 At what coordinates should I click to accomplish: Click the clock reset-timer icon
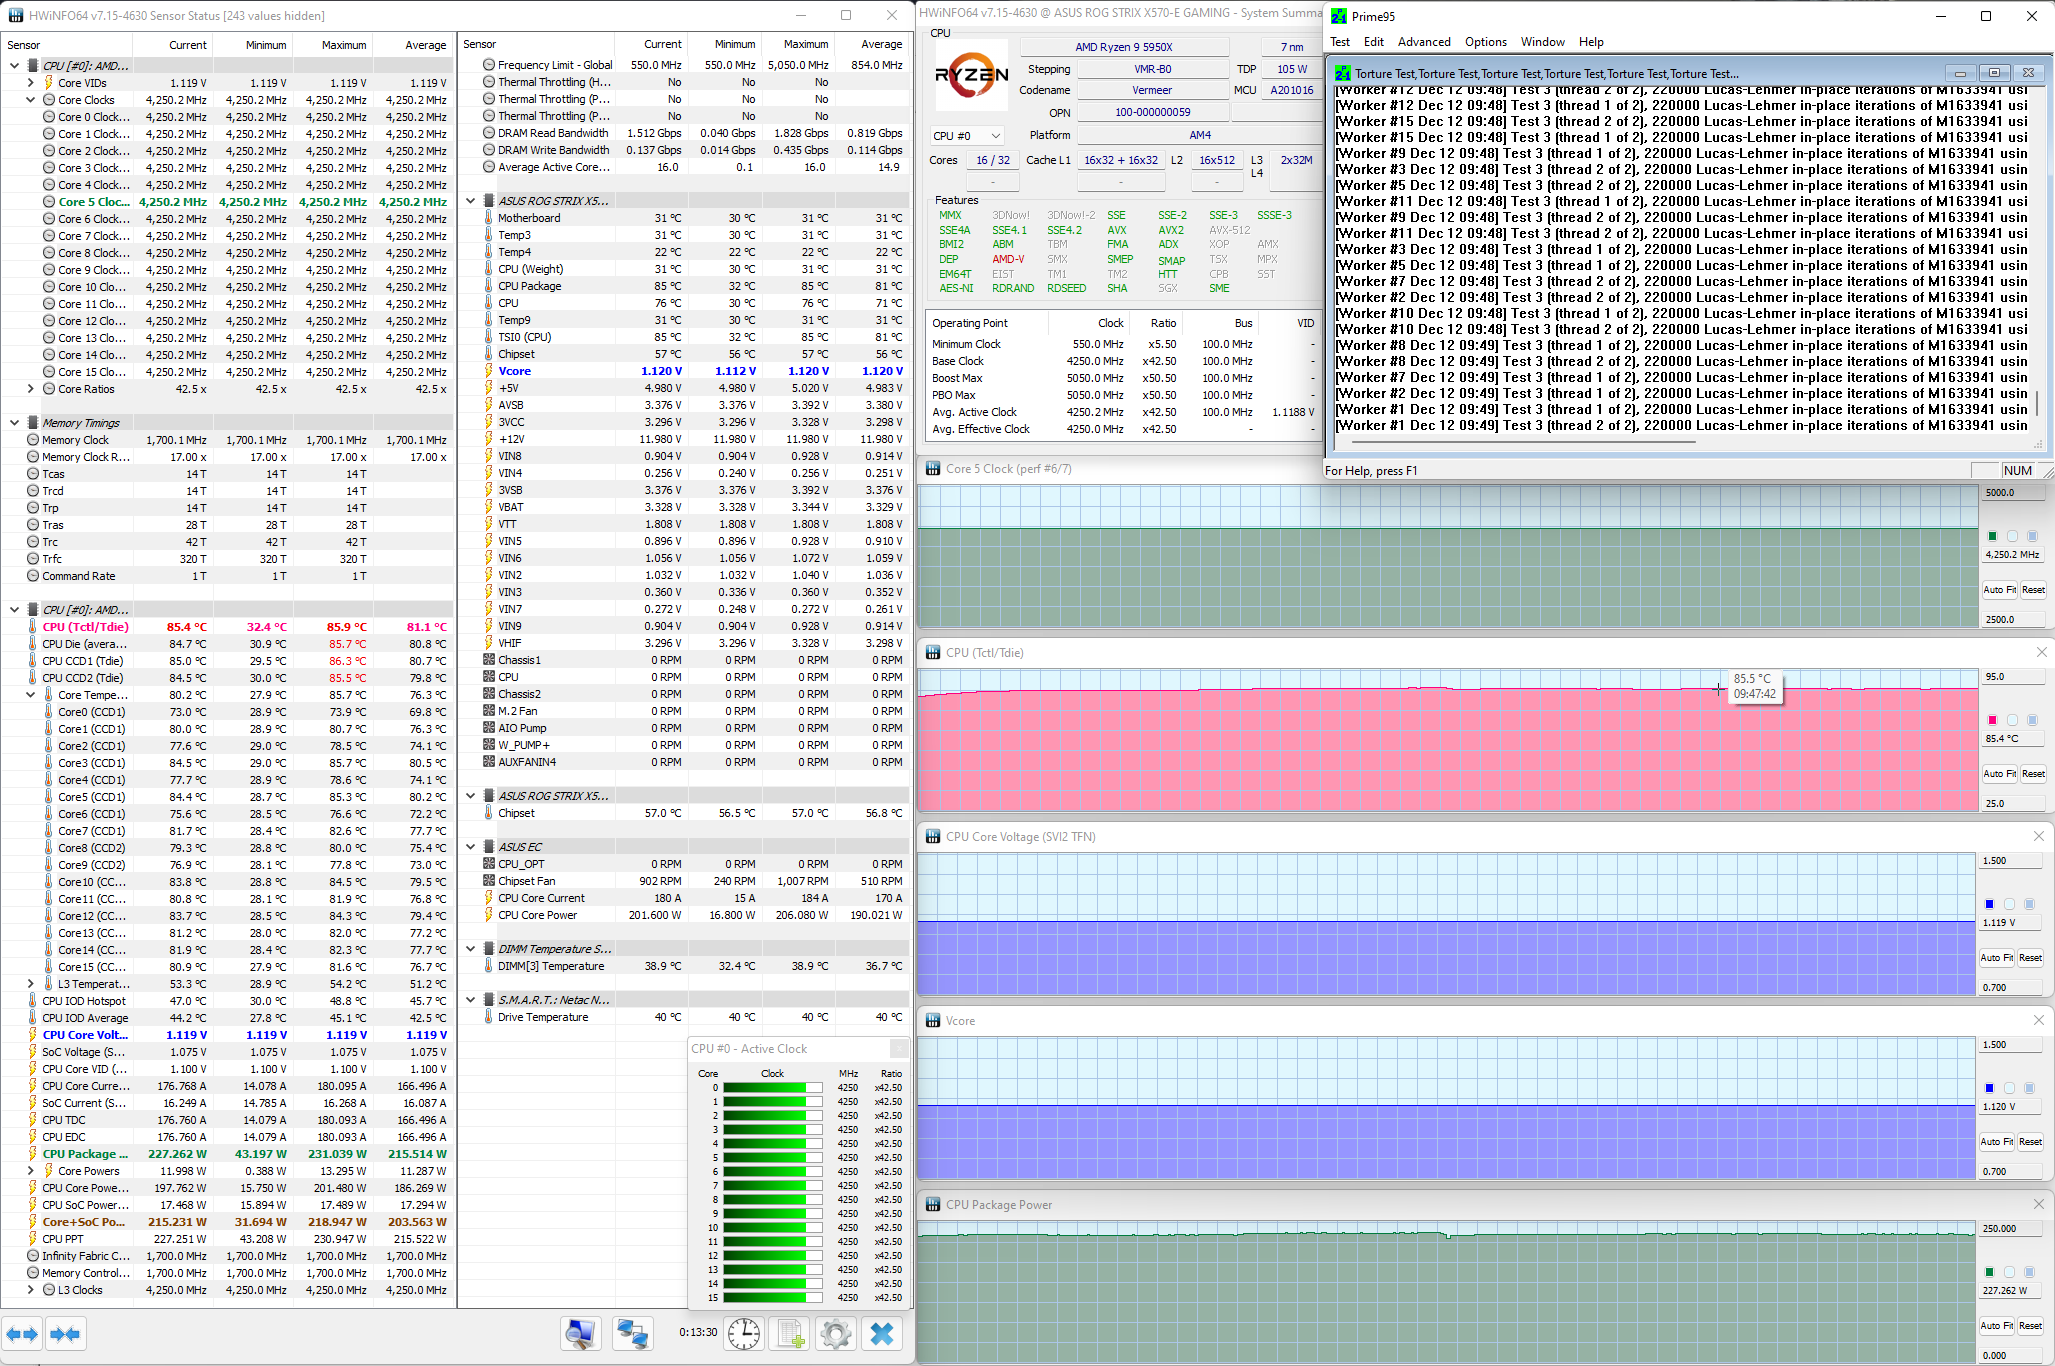click(x=743, y=1334)
